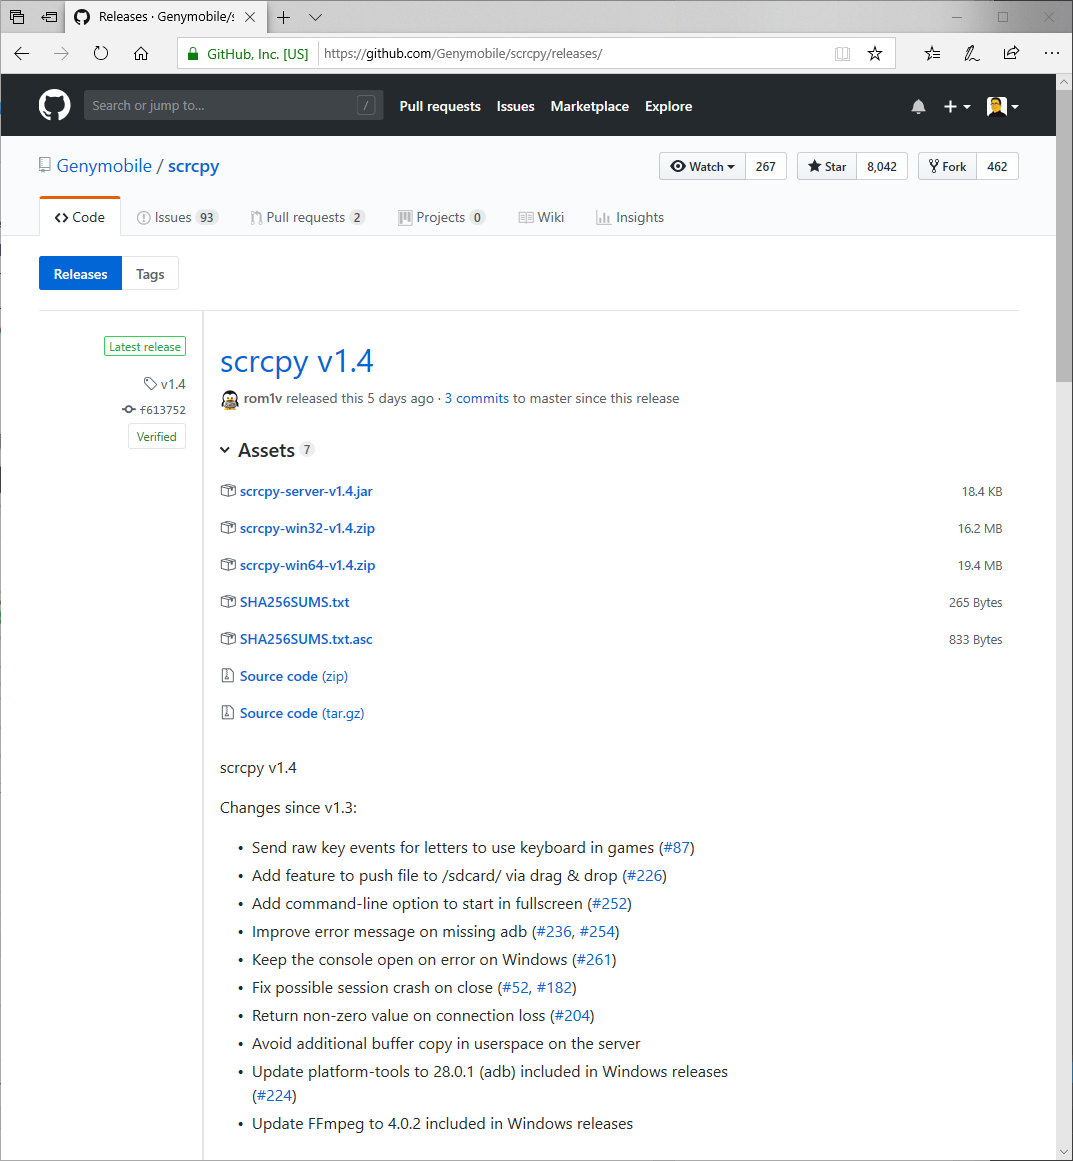Collapse the Assets section
This screenshot has width=1073, height=1161.
pos(226,451)
